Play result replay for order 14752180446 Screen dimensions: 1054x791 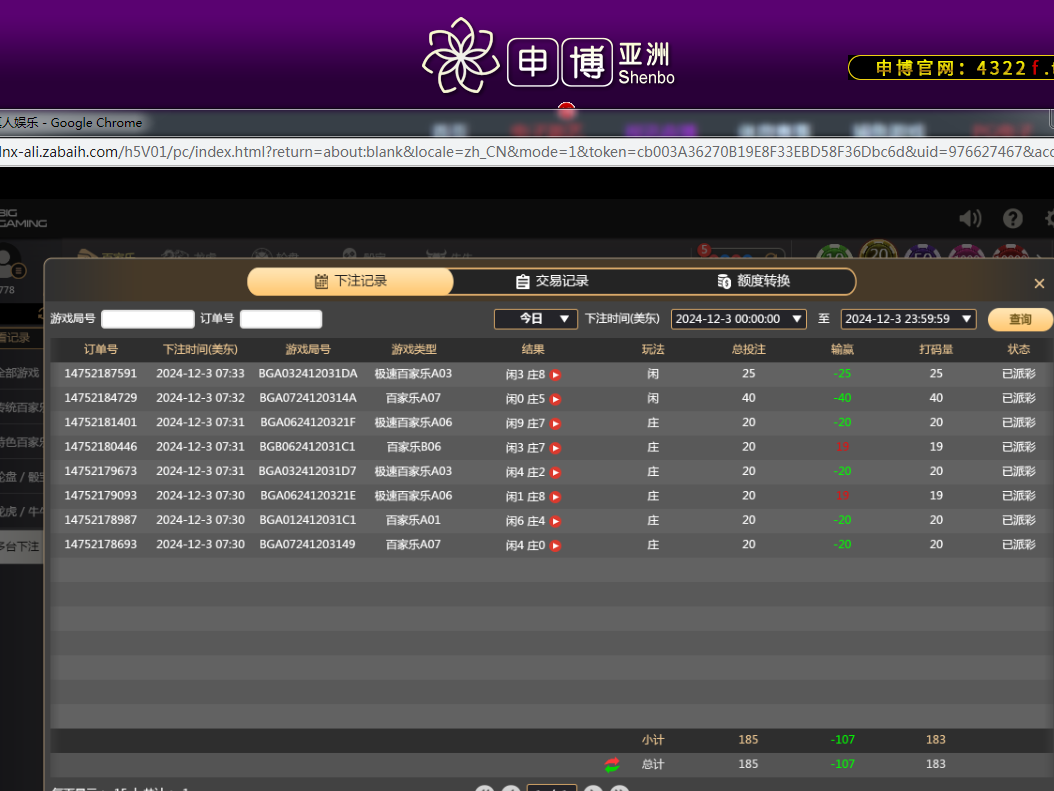coord(556,448)
